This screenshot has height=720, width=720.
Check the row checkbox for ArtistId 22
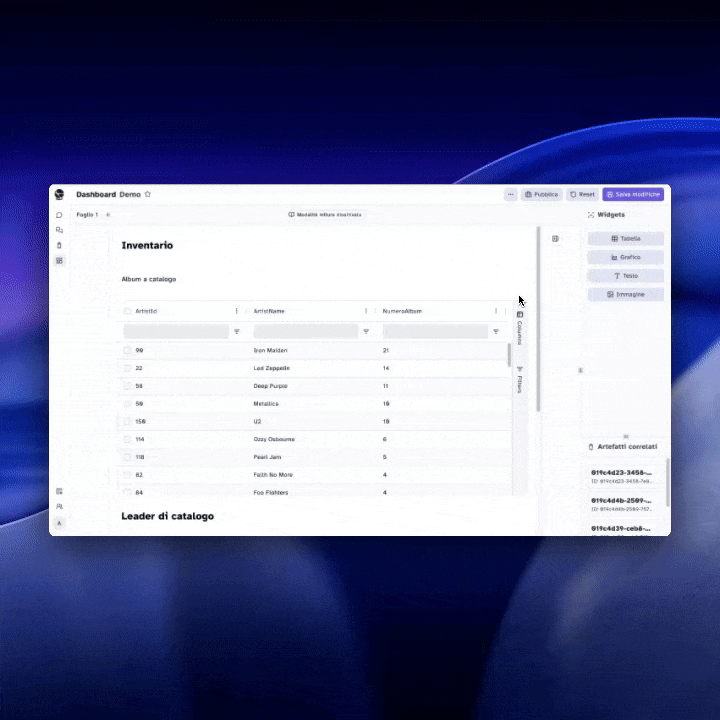(127, 368)
